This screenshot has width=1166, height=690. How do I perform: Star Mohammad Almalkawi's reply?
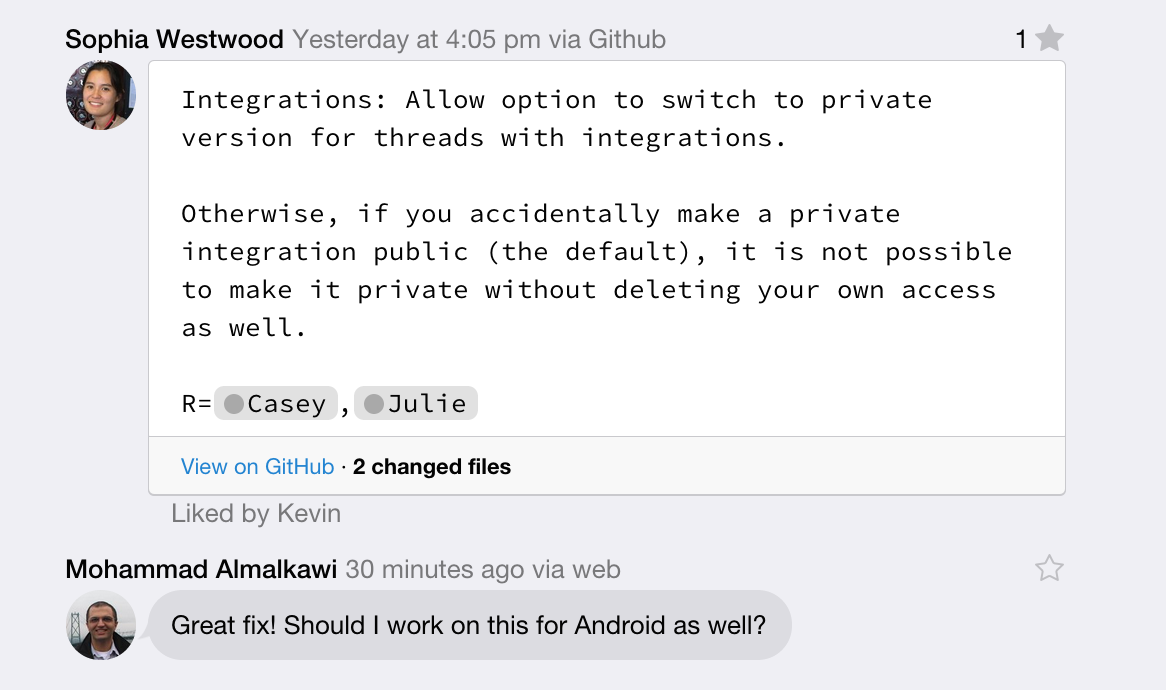[1049, 569]
